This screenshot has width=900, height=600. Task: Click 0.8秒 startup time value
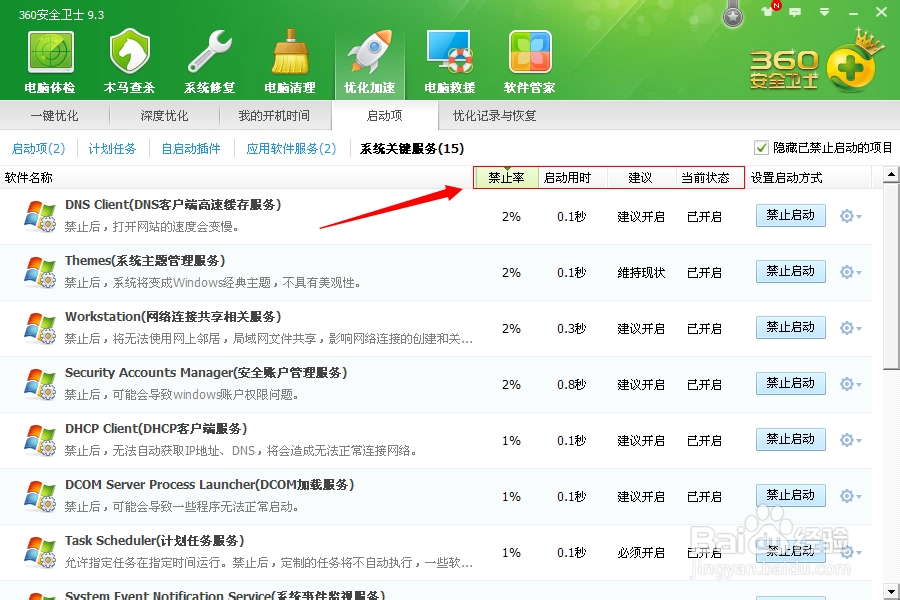point(571,385)
